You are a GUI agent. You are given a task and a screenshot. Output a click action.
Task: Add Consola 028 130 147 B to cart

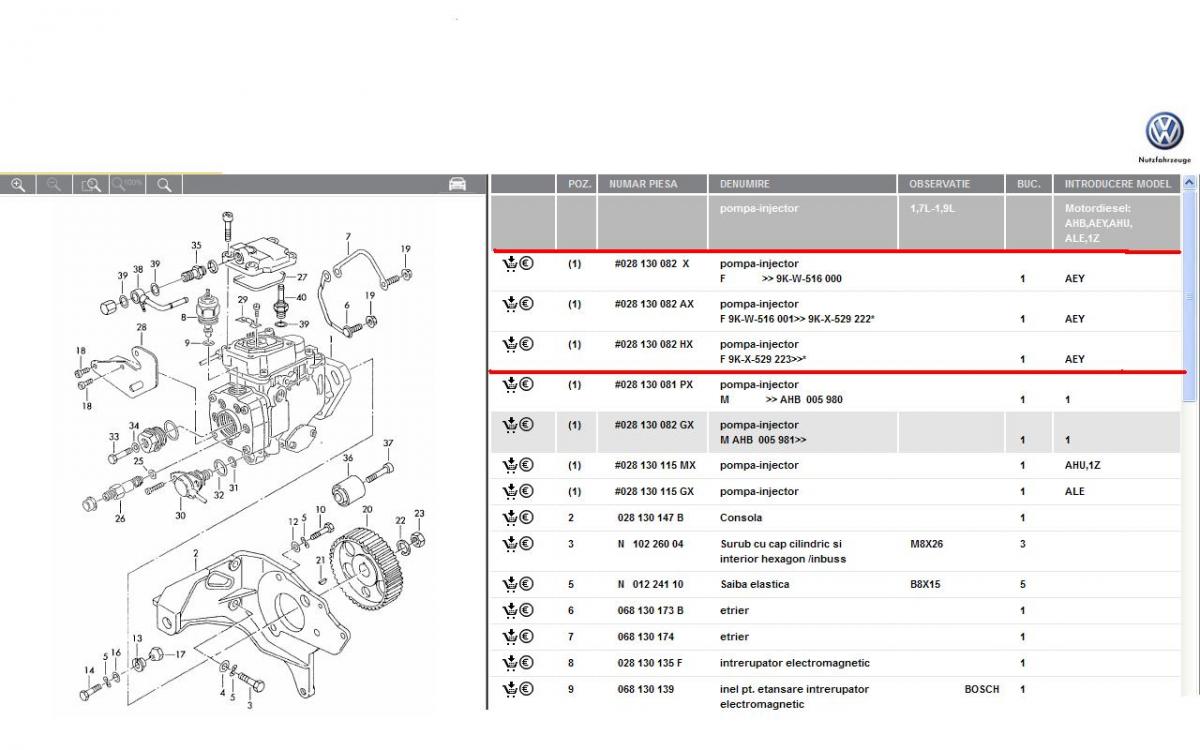[x=509, y=517]
